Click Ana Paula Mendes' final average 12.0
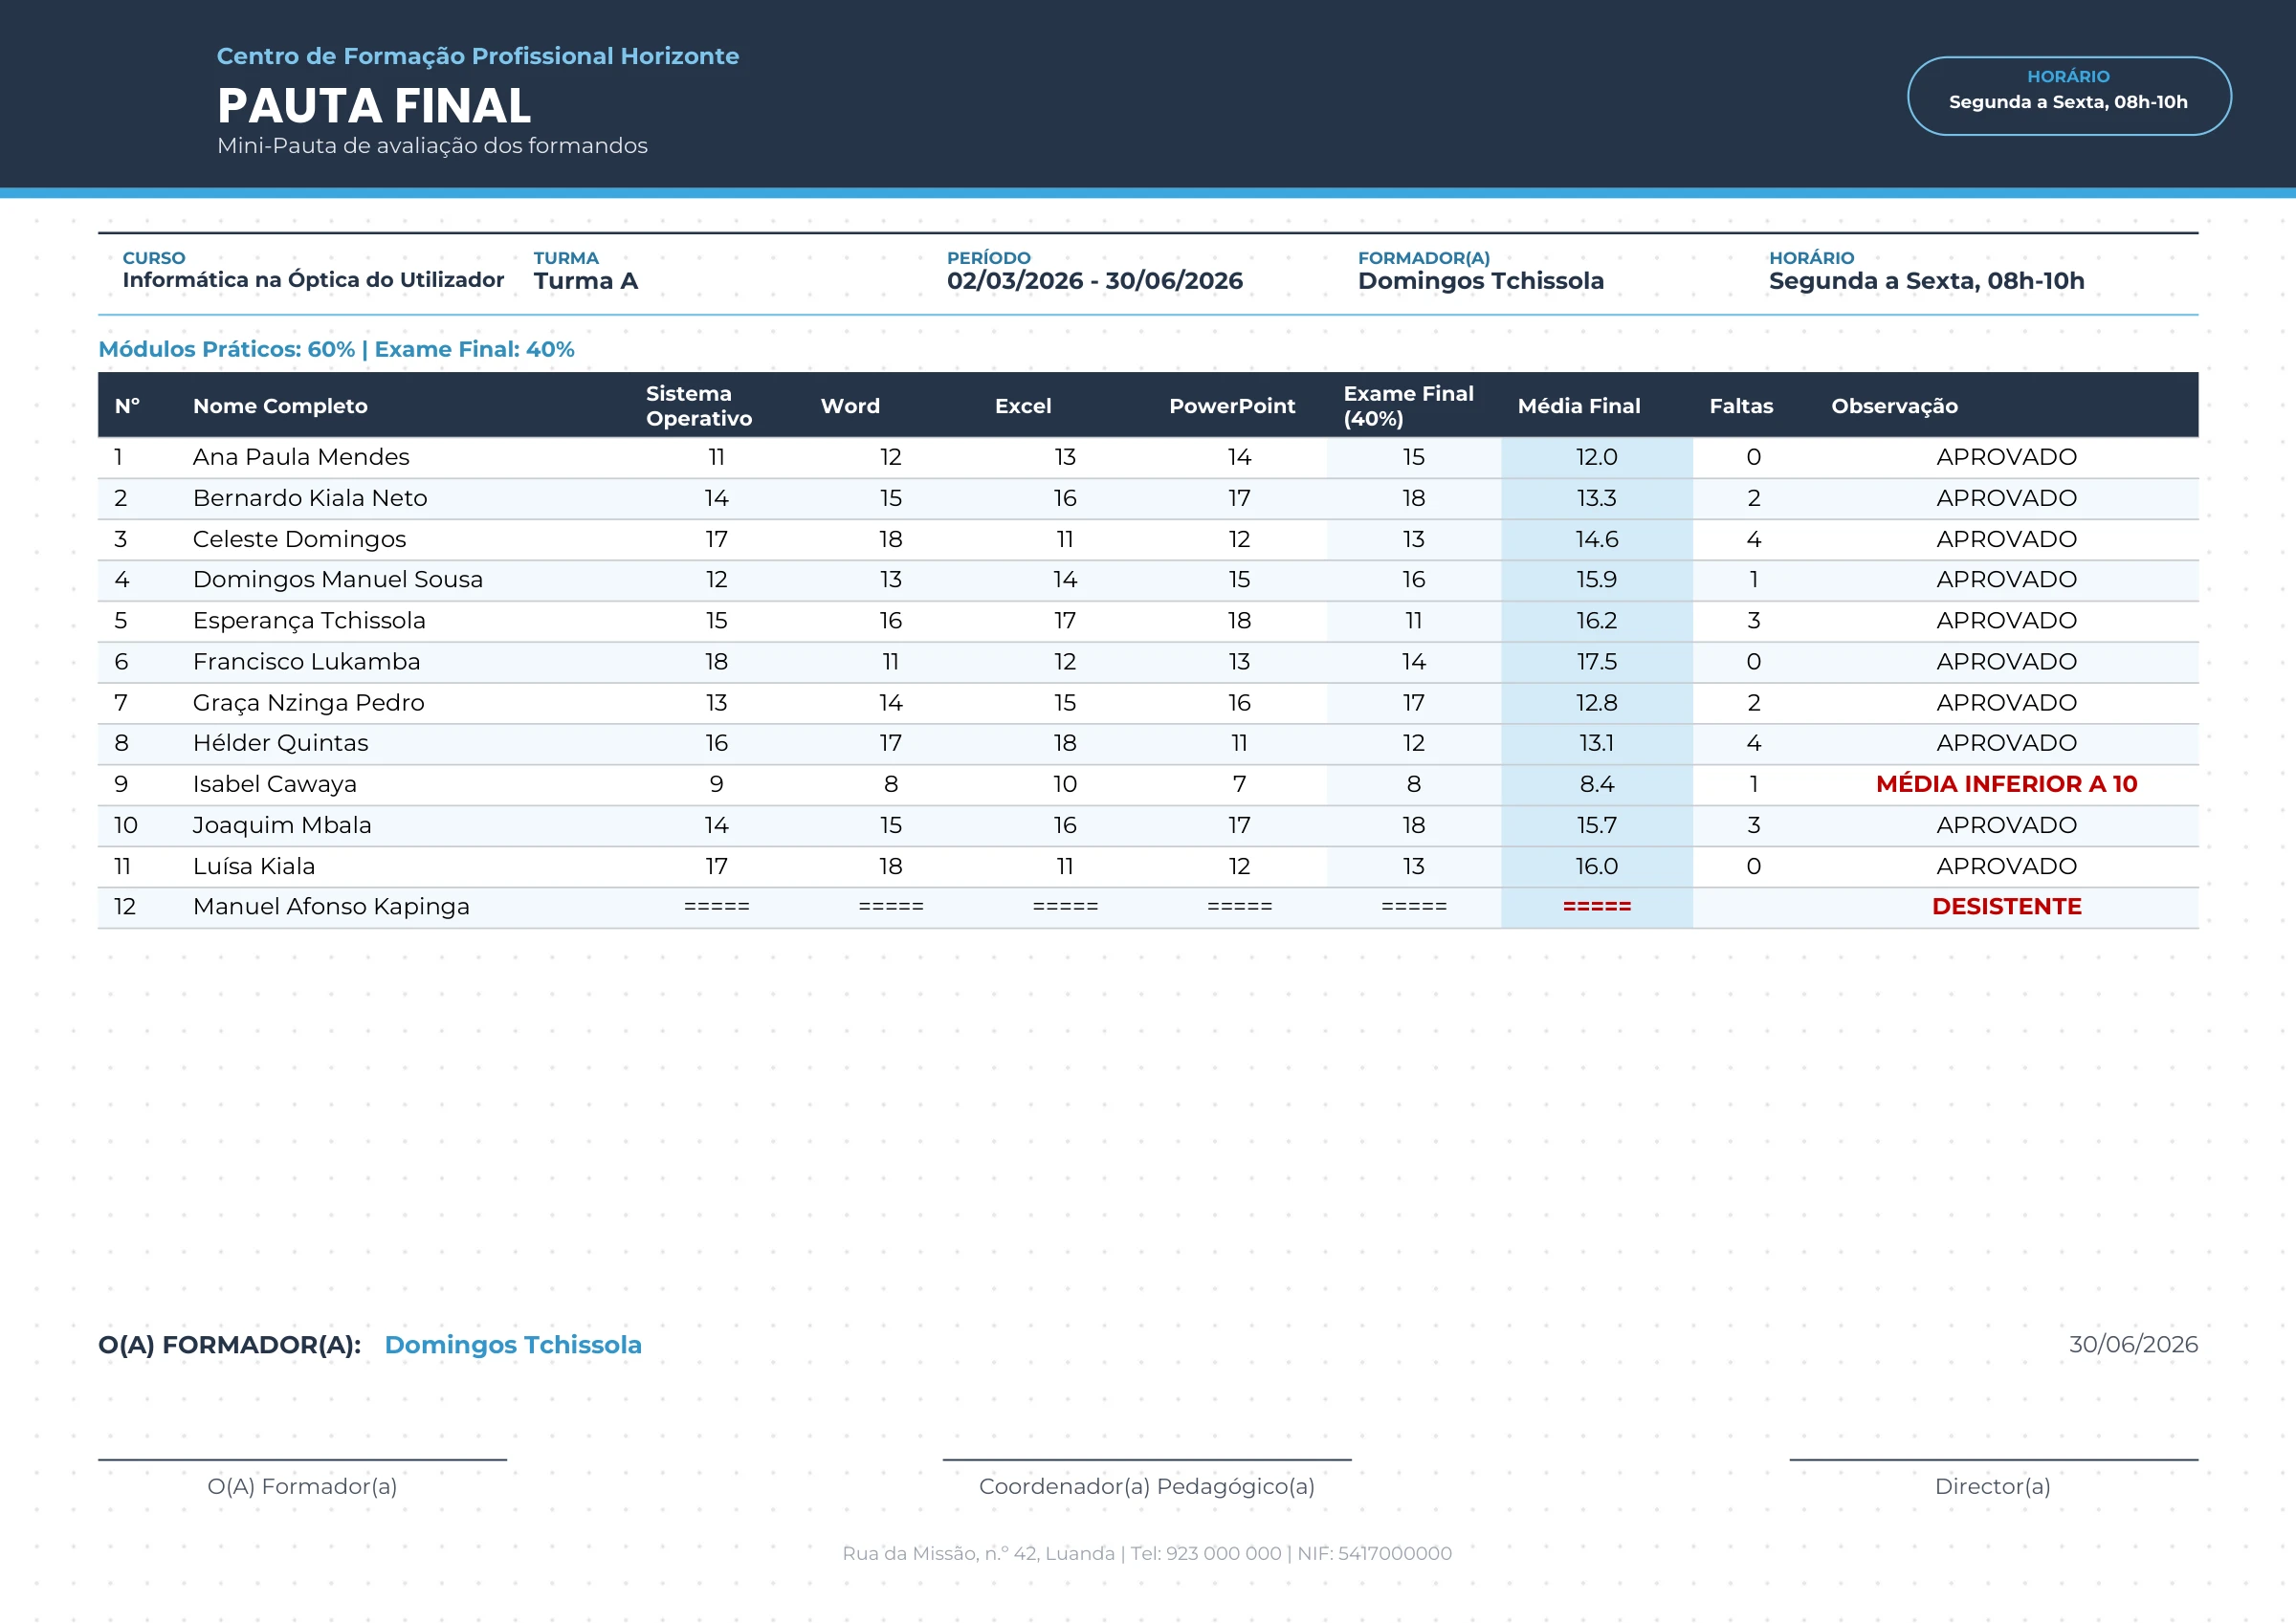The image size is (2296, 1623). (x=1596, y=457)
